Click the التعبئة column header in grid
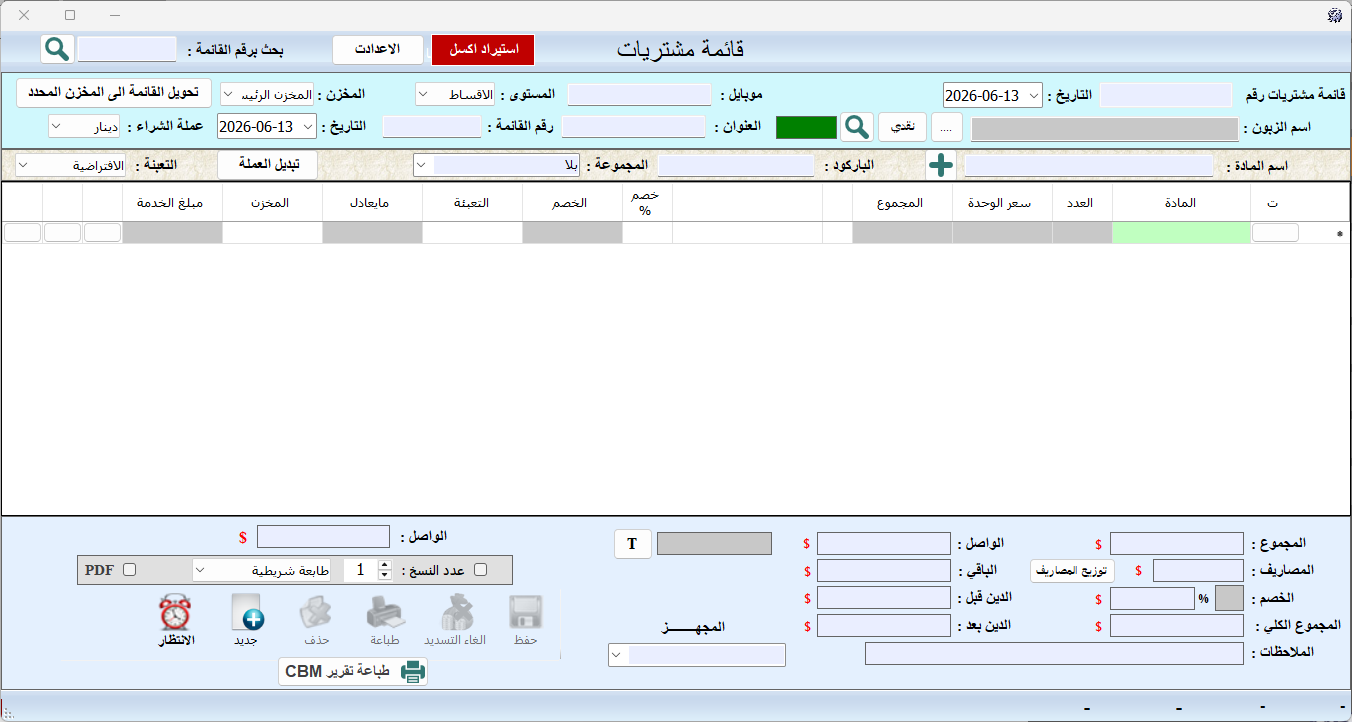 point(472,202)
